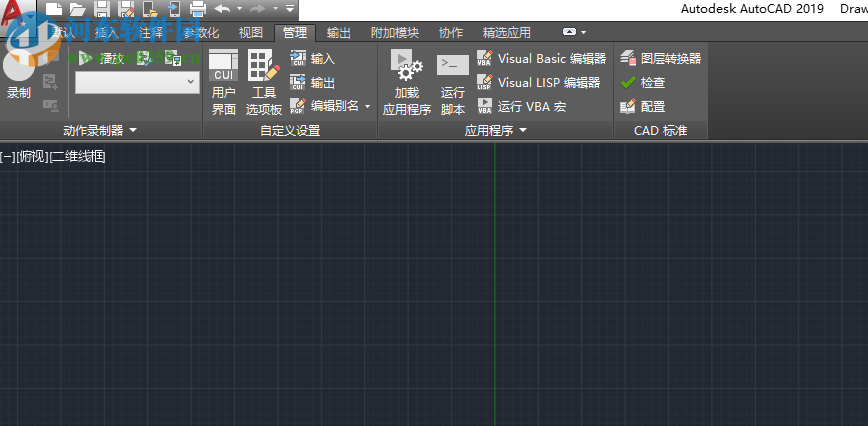Expand the 编辑别名 dropdown arrow
Viewport: 868px width, 426px height.
pyautogui.click(x=368, y=106)
